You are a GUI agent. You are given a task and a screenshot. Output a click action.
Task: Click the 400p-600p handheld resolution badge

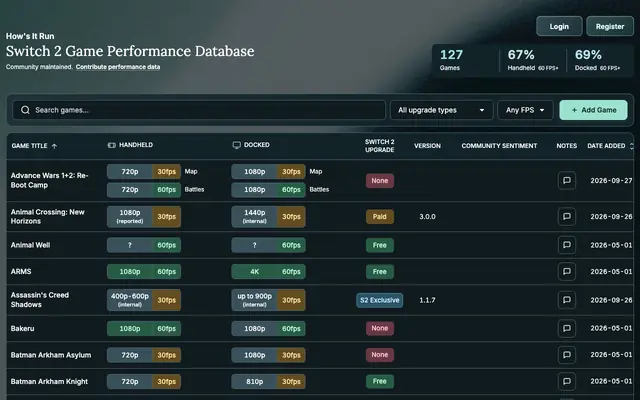(130, 300)
